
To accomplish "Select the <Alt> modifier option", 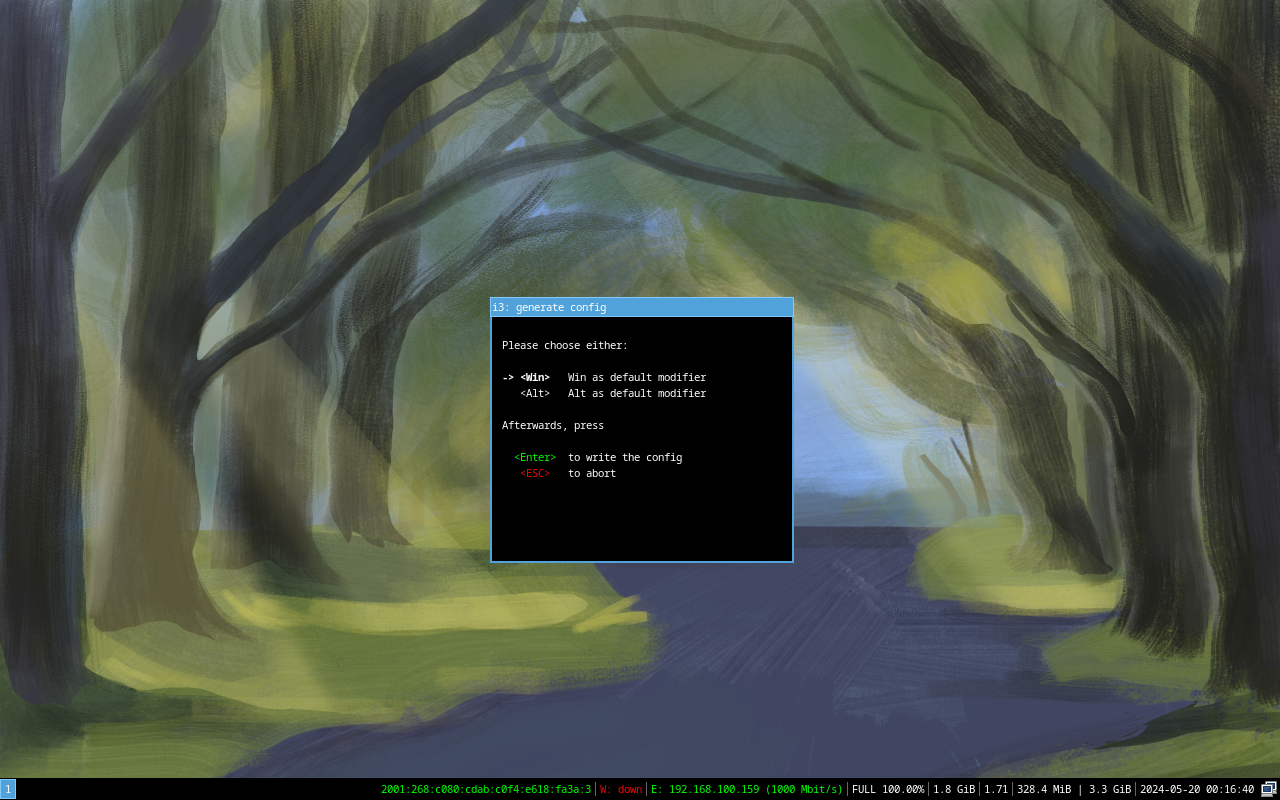I will (x=535, y=394).
